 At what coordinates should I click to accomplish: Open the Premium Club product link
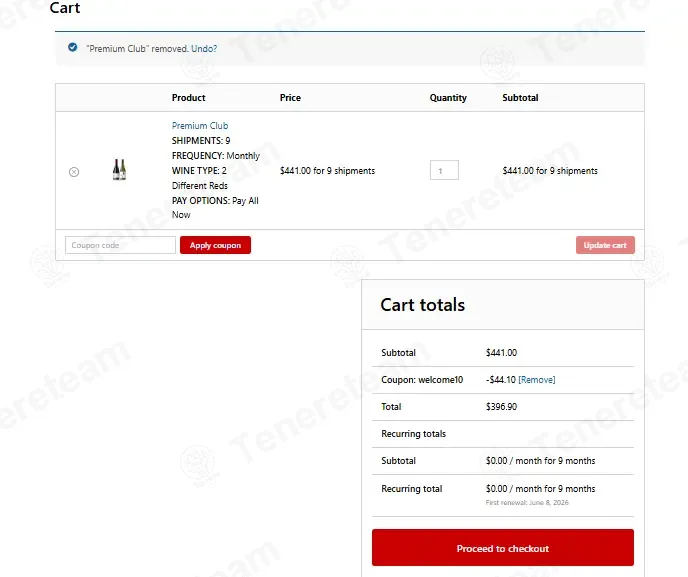[200, 125]
